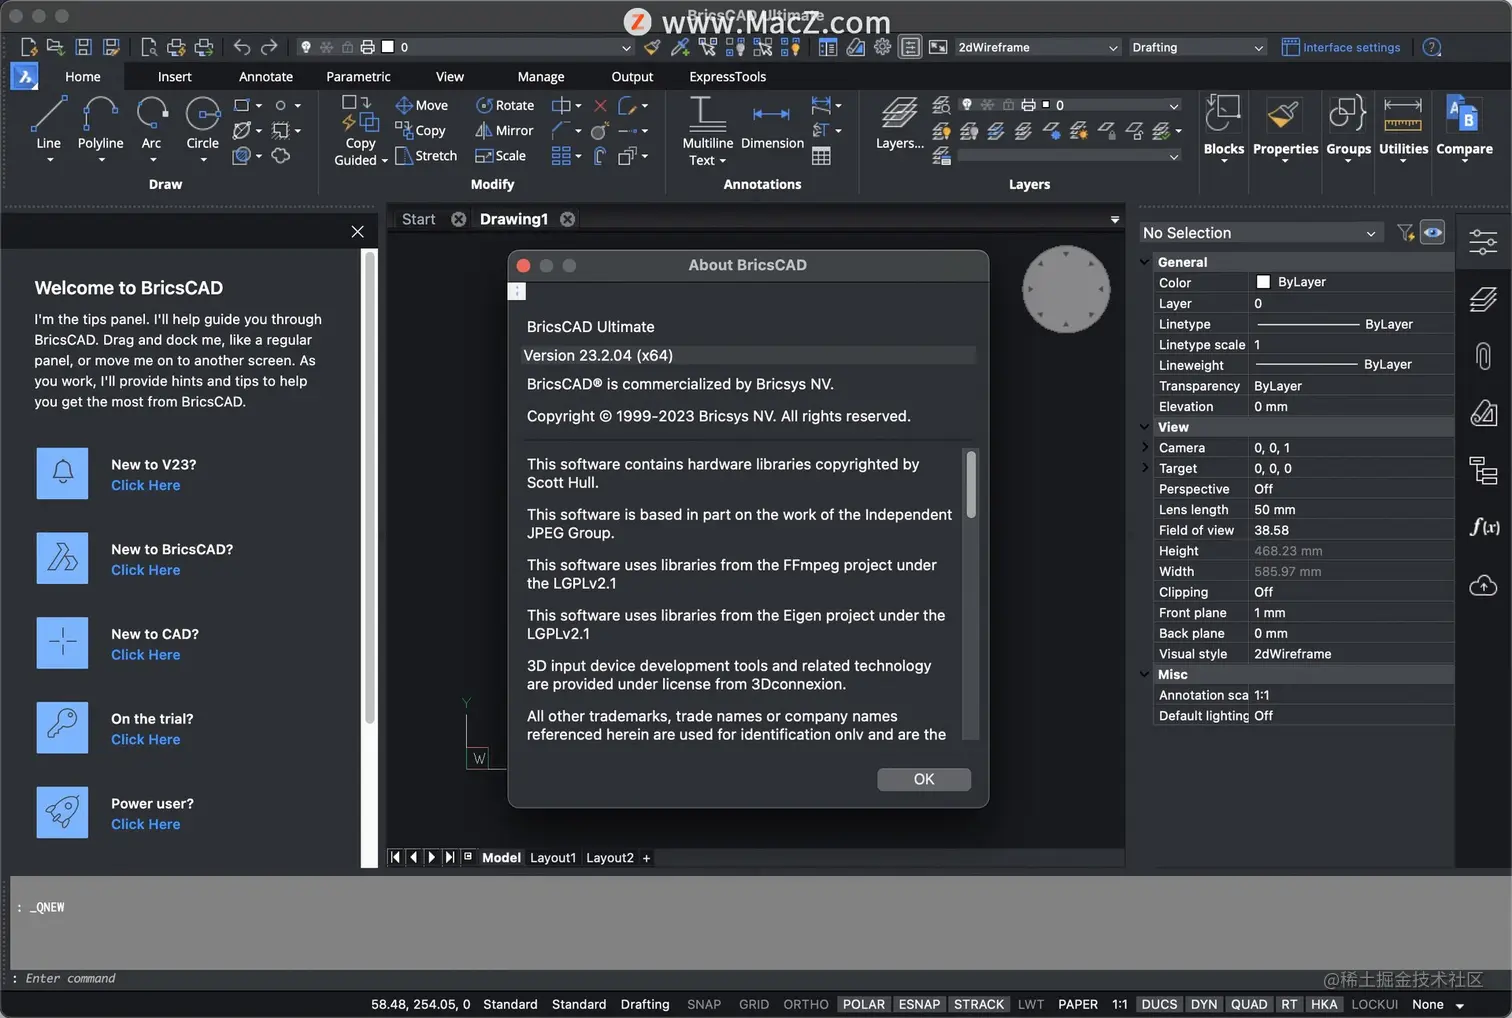Toggle POLAR tracking in status bar
The height and width of the screenshot is (1018, 1512).
point(864,1004)
